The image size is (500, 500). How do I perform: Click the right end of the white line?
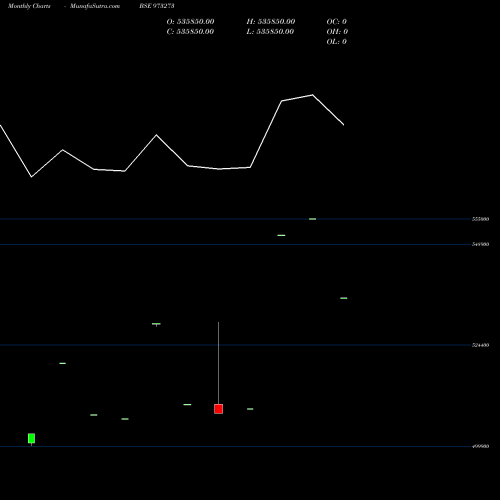click(x=344, y=125)
